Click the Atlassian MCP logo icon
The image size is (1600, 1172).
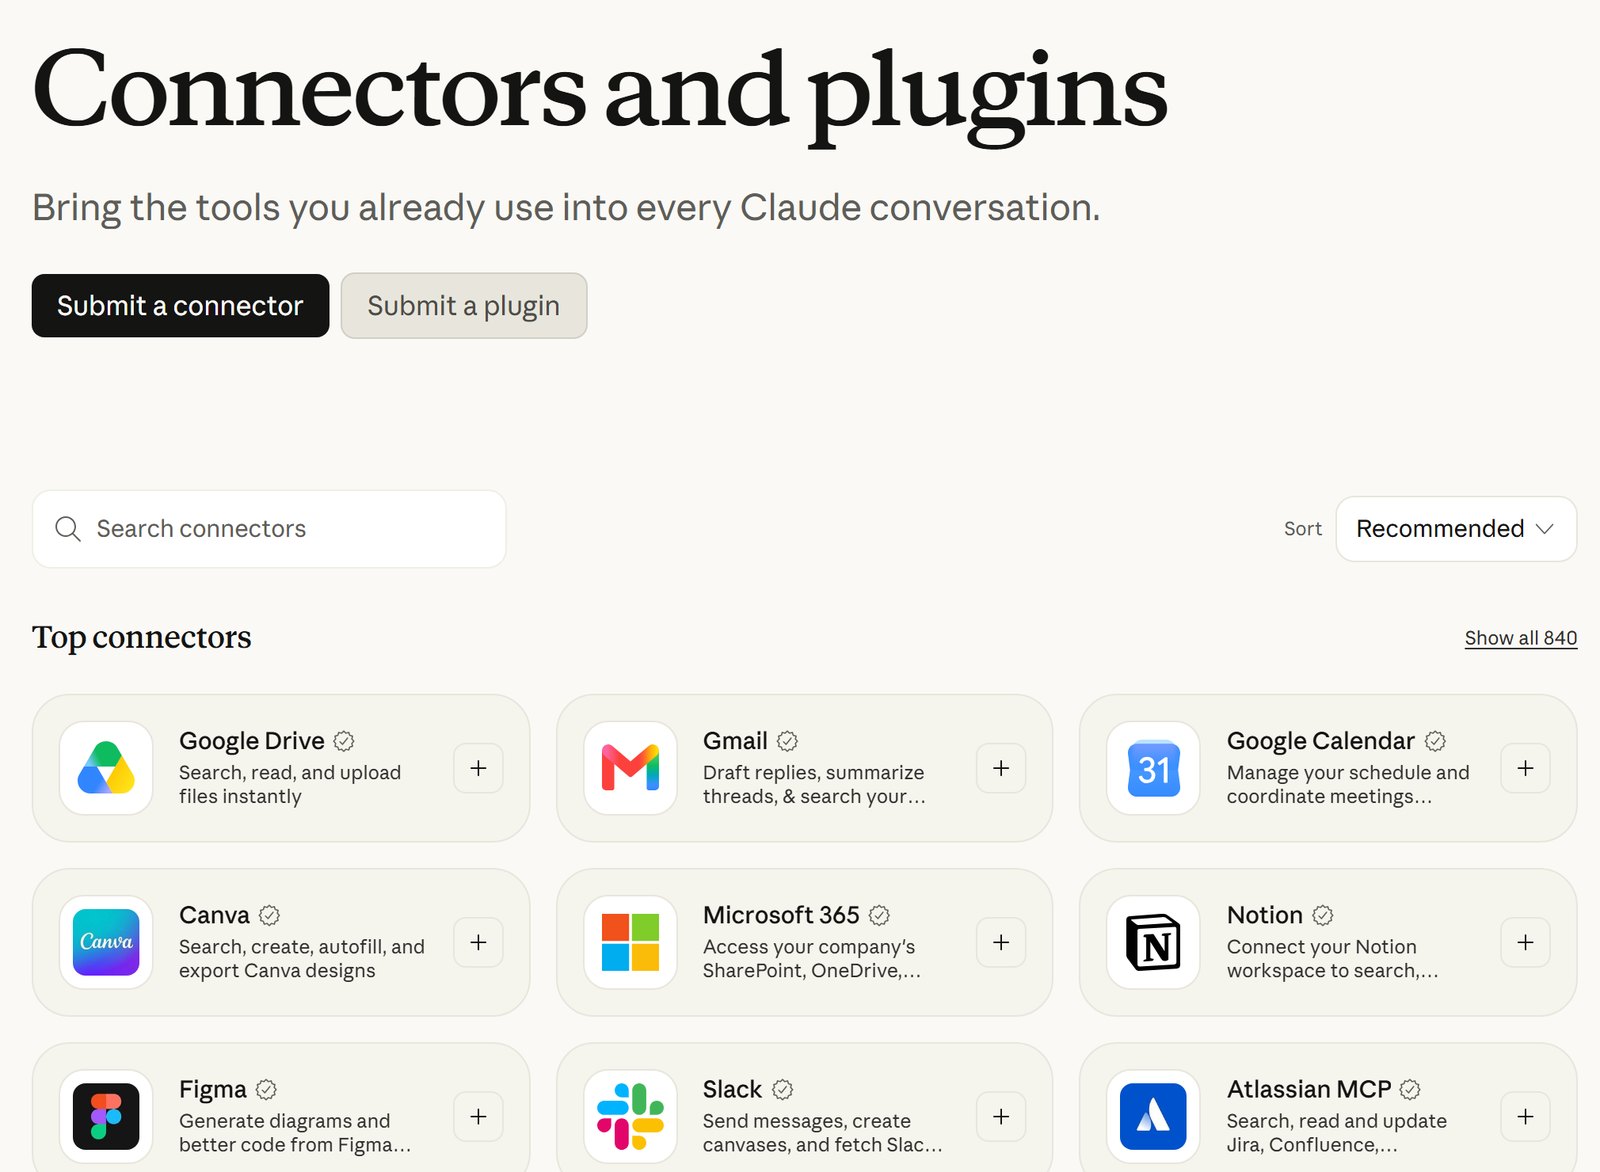point(1153,1116)
